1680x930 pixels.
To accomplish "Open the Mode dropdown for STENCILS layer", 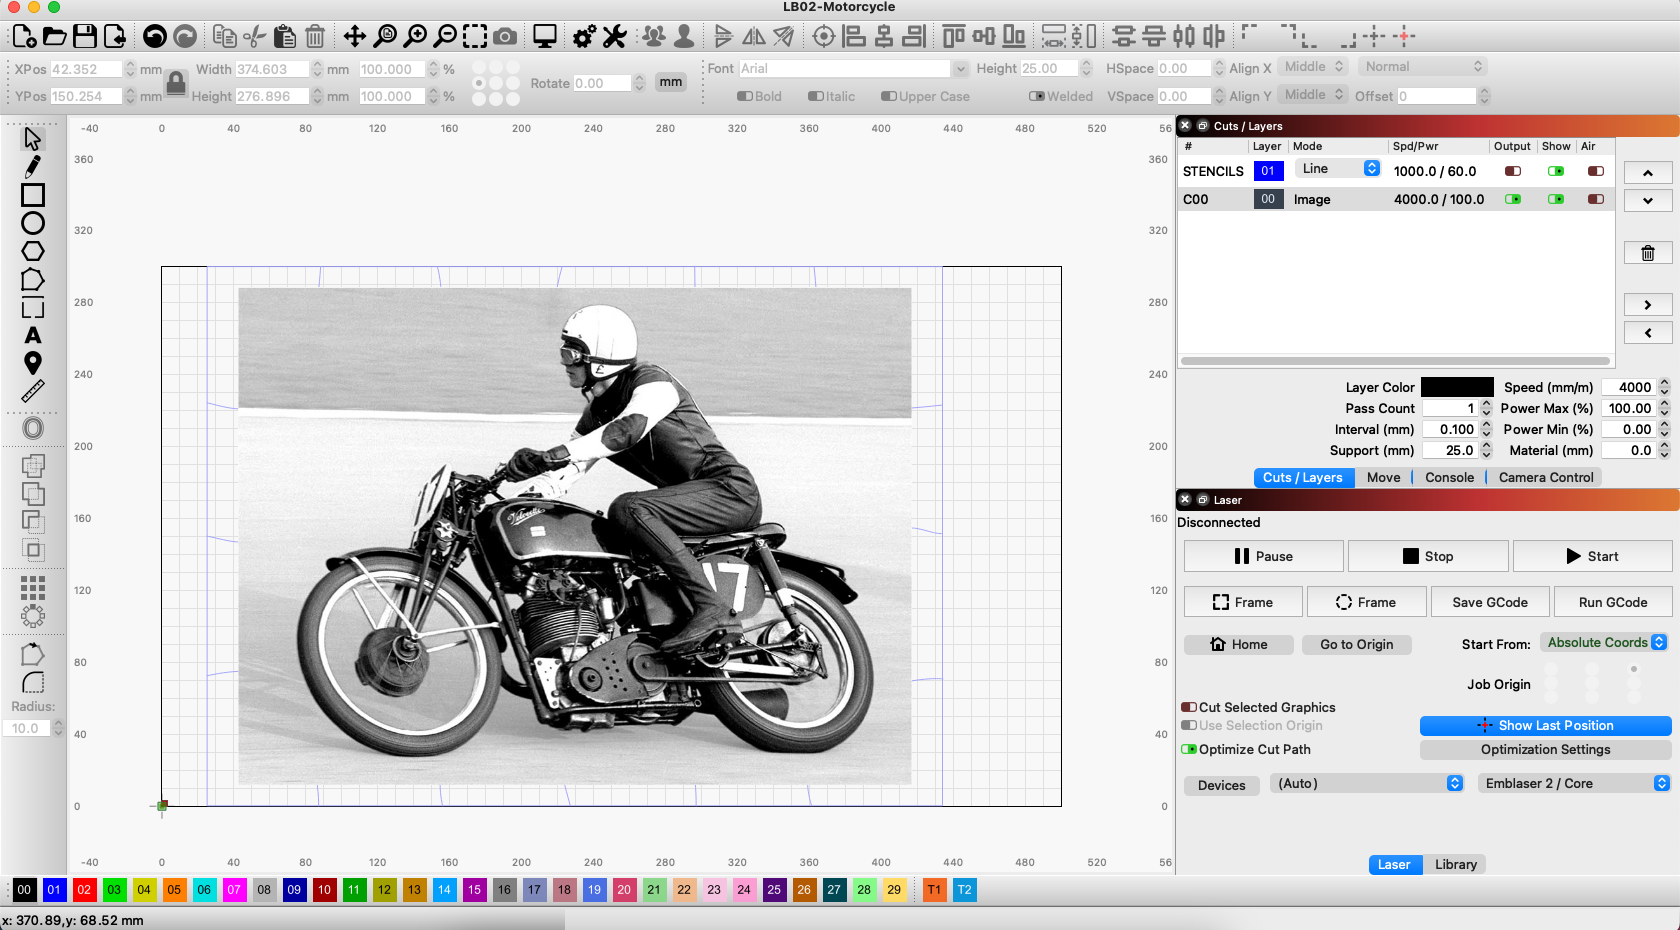I will click(1337, 168).
